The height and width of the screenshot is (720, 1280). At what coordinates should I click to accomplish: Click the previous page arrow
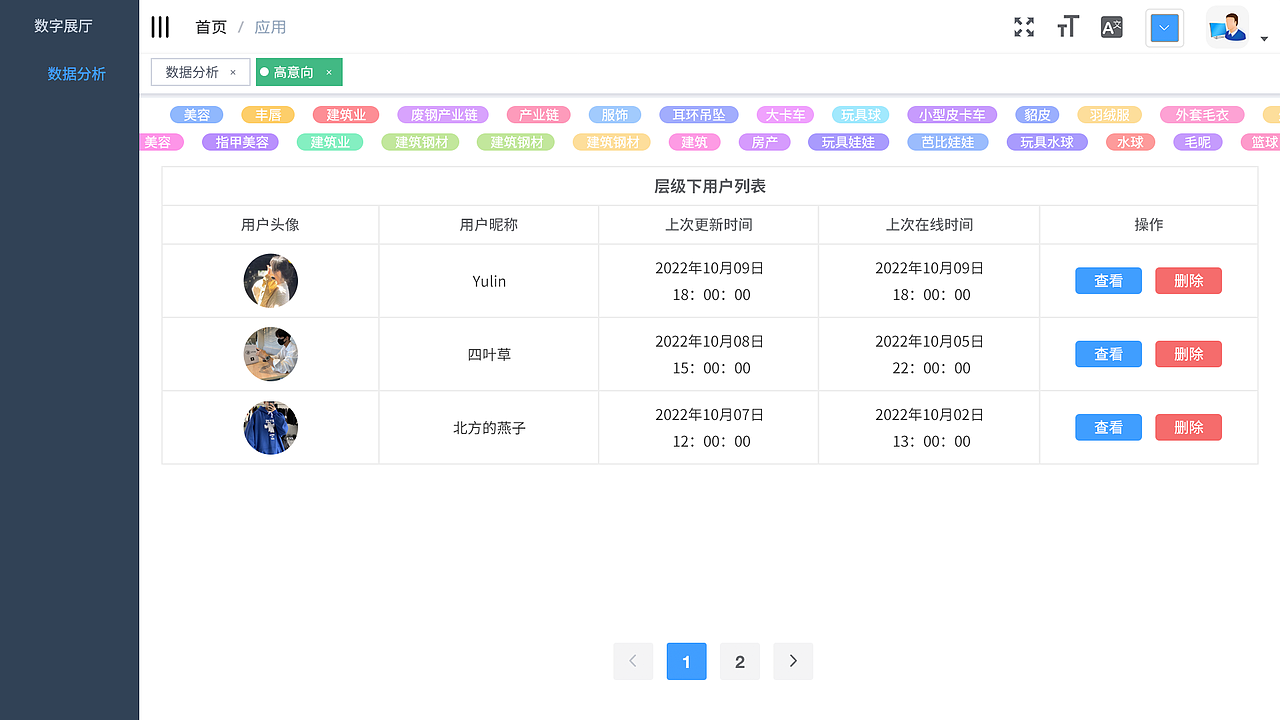633,661
